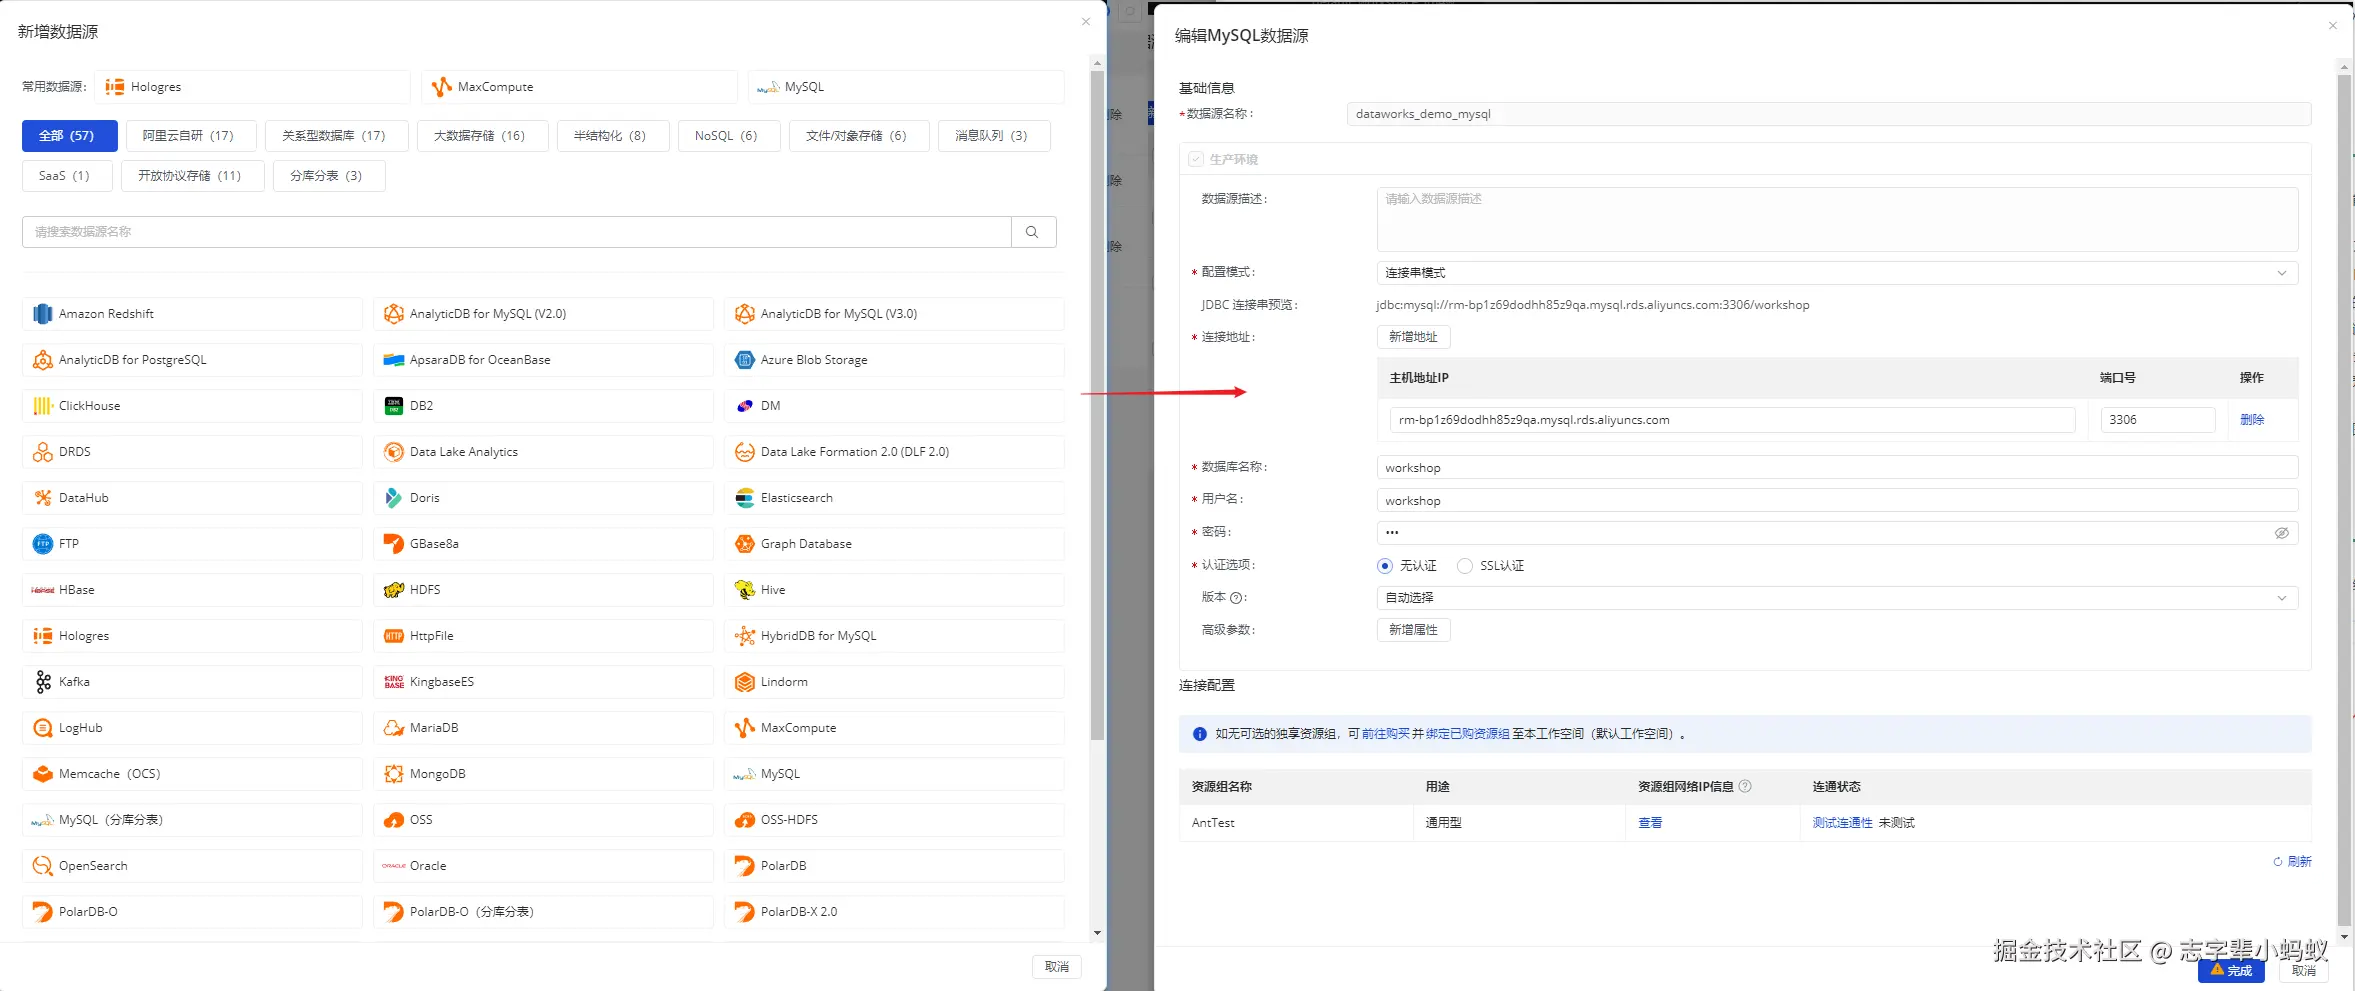Click 取消 in the 新增数据源 dialog
Image resolution: width=2355 pixels, height=991 pixels.
1057,967
